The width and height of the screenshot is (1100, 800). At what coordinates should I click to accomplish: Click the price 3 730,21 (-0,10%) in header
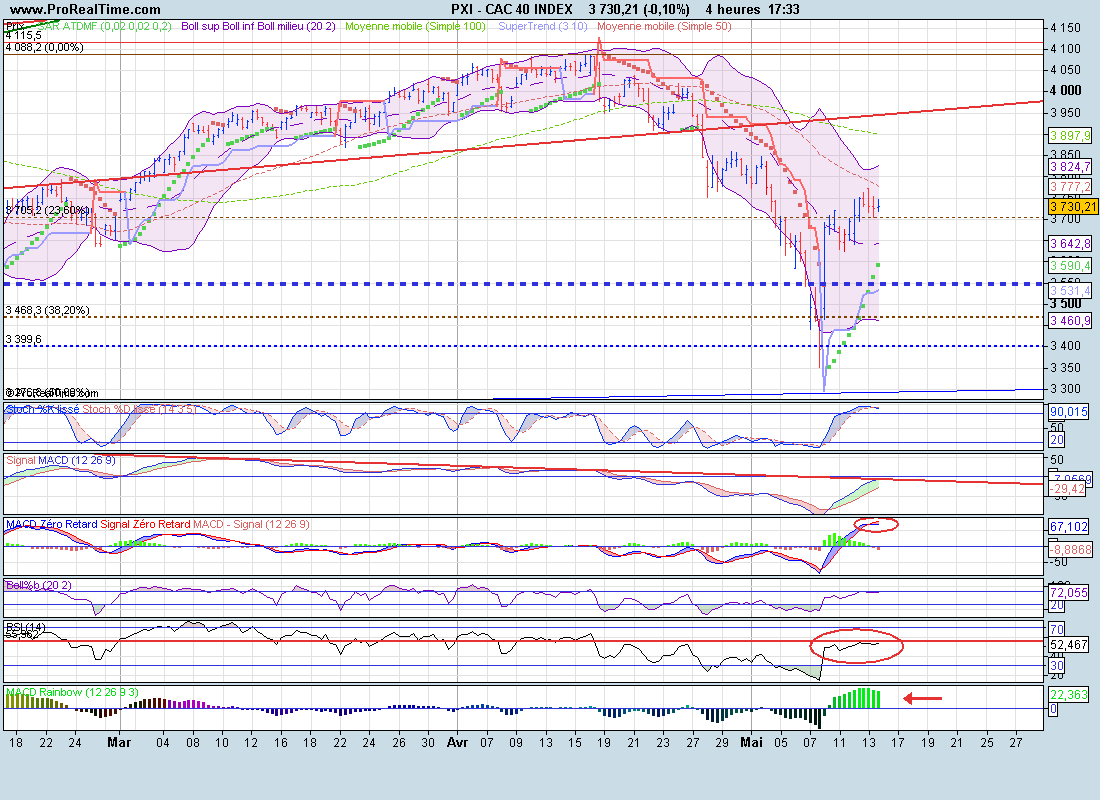pos(639,9)
